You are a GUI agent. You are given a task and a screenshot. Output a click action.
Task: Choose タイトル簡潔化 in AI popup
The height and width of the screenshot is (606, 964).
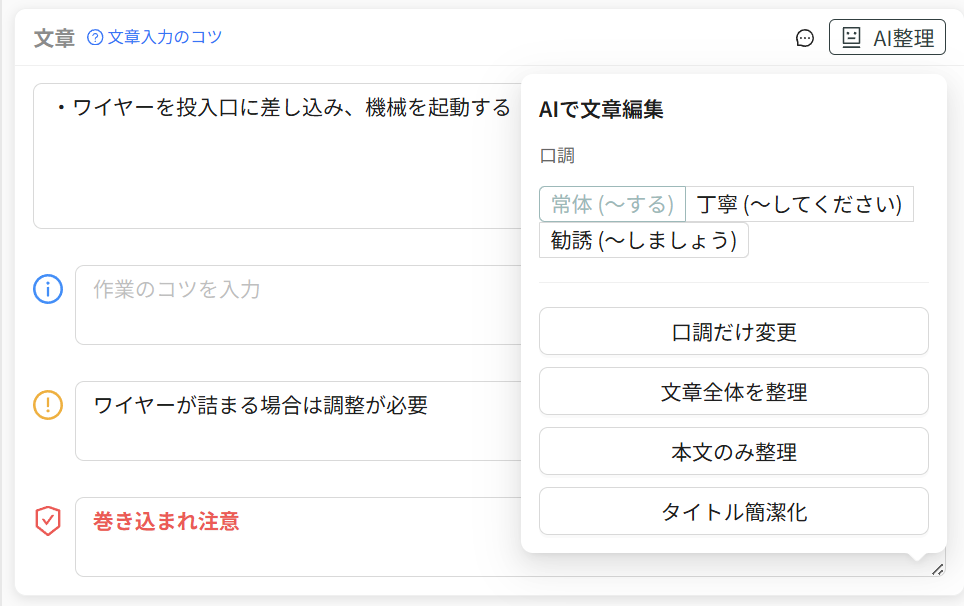pyautogui.click(x=733, y=511)
